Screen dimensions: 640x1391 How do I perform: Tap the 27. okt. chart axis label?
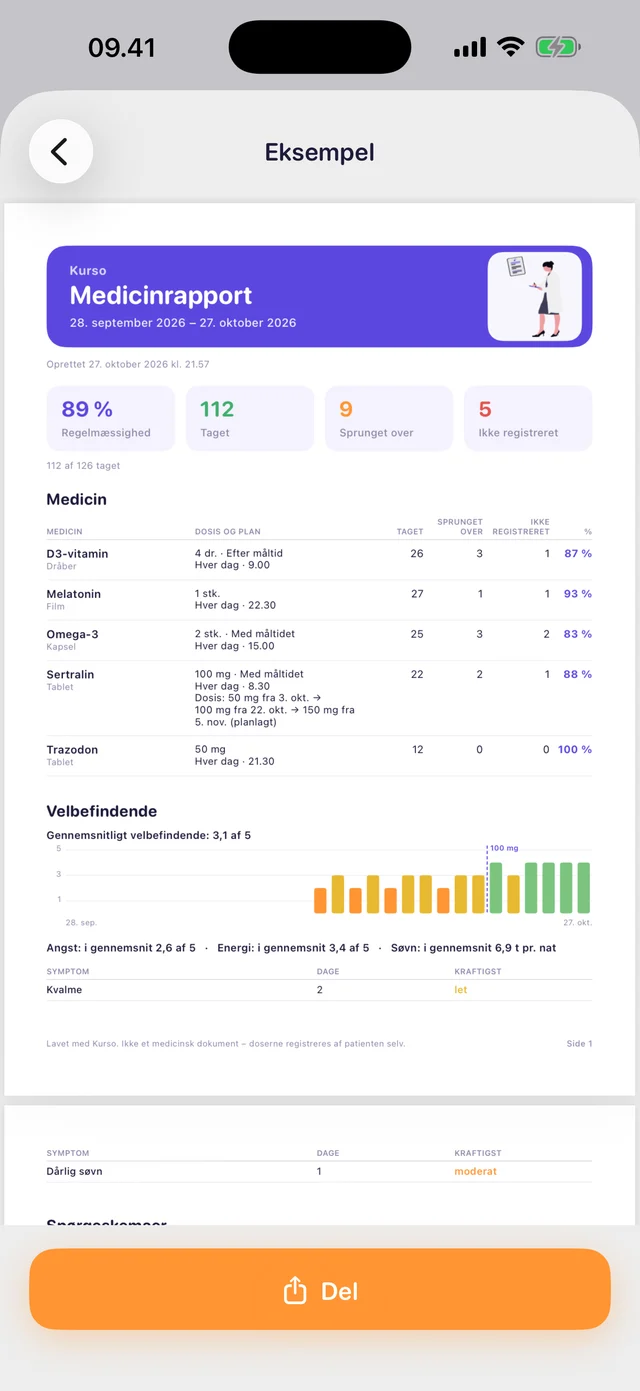(x=577, y=922)
